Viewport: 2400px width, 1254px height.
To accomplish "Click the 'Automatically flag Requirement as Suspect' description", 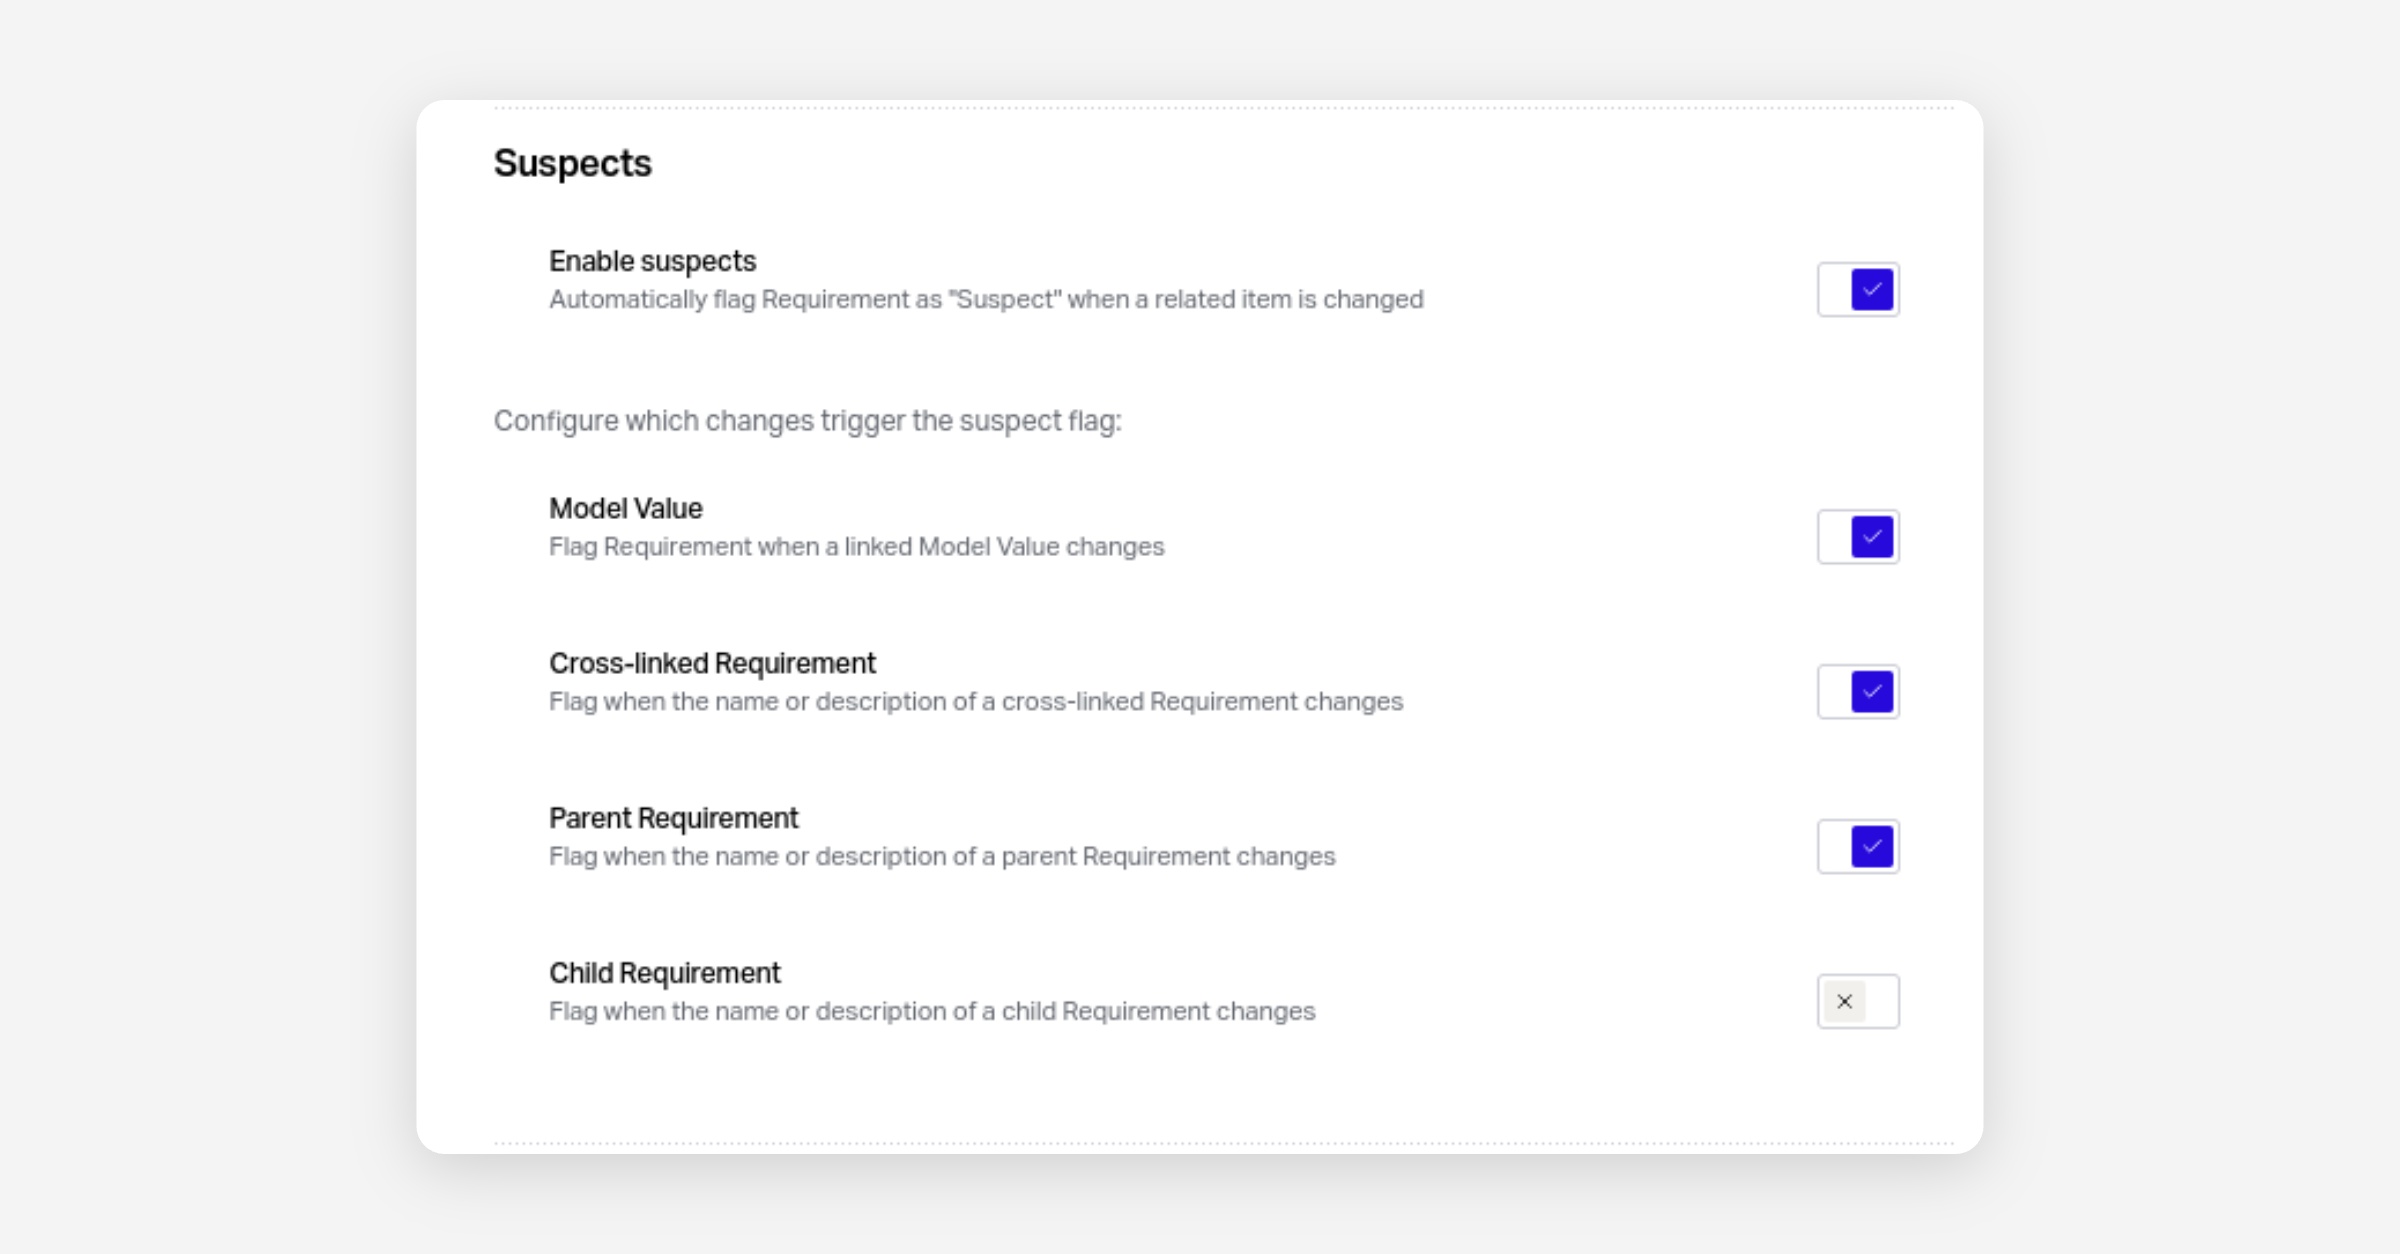I will tap(986, 300).
